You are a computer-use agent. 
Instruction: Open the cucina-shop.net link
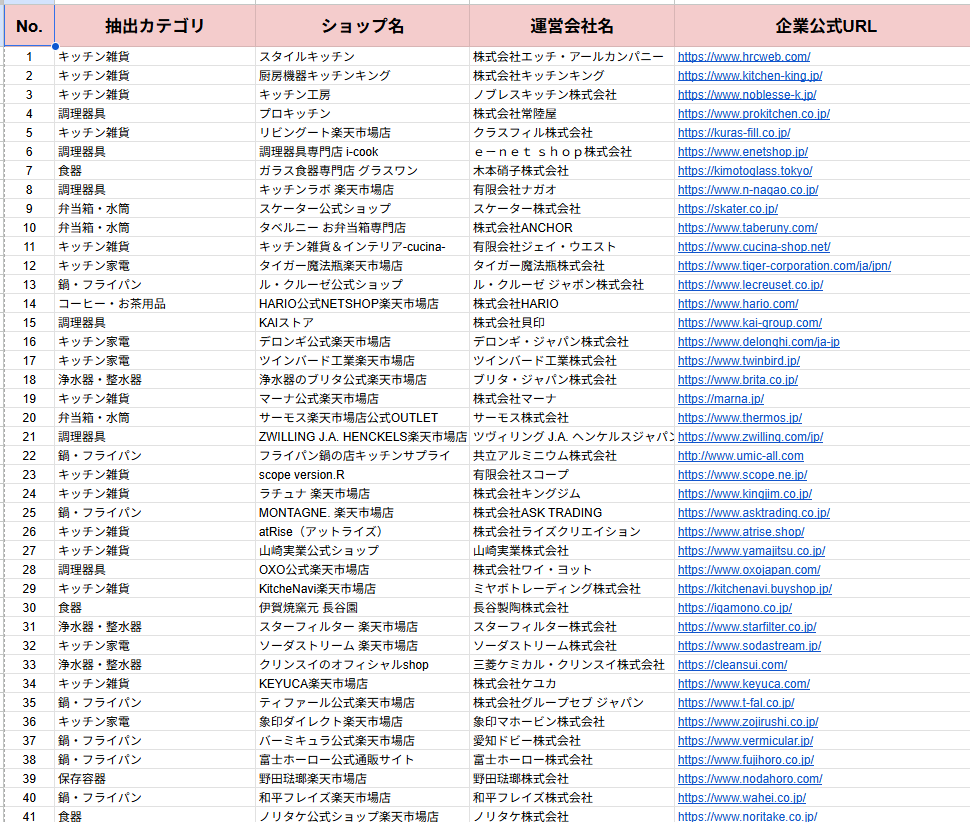point(753,247)
